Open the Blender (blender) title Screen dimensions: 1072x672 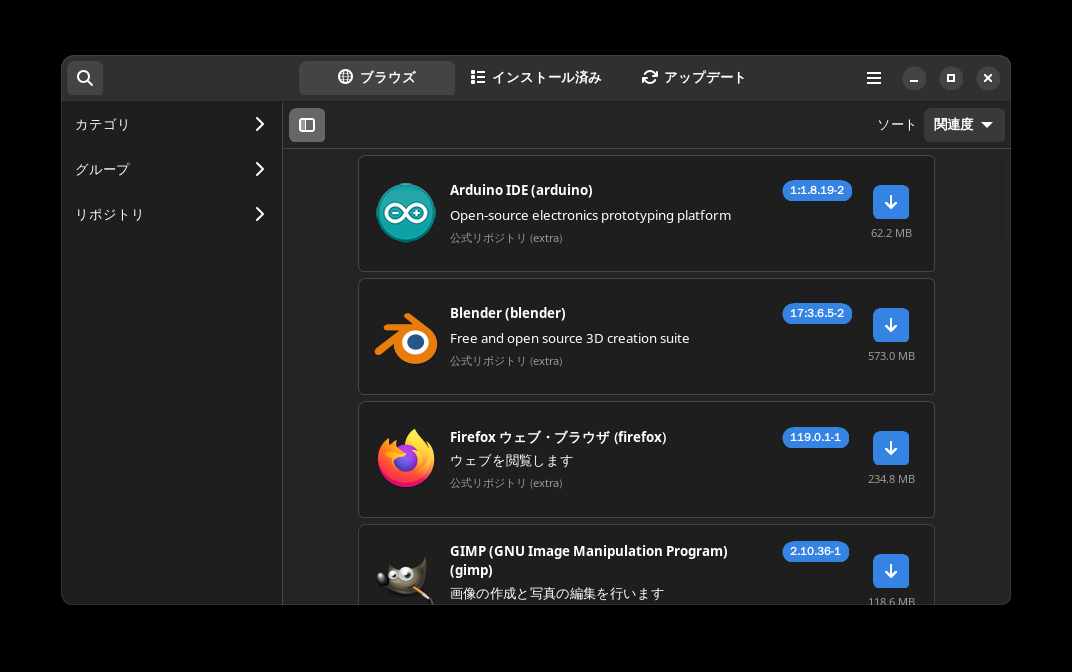(x=508, y=313)
